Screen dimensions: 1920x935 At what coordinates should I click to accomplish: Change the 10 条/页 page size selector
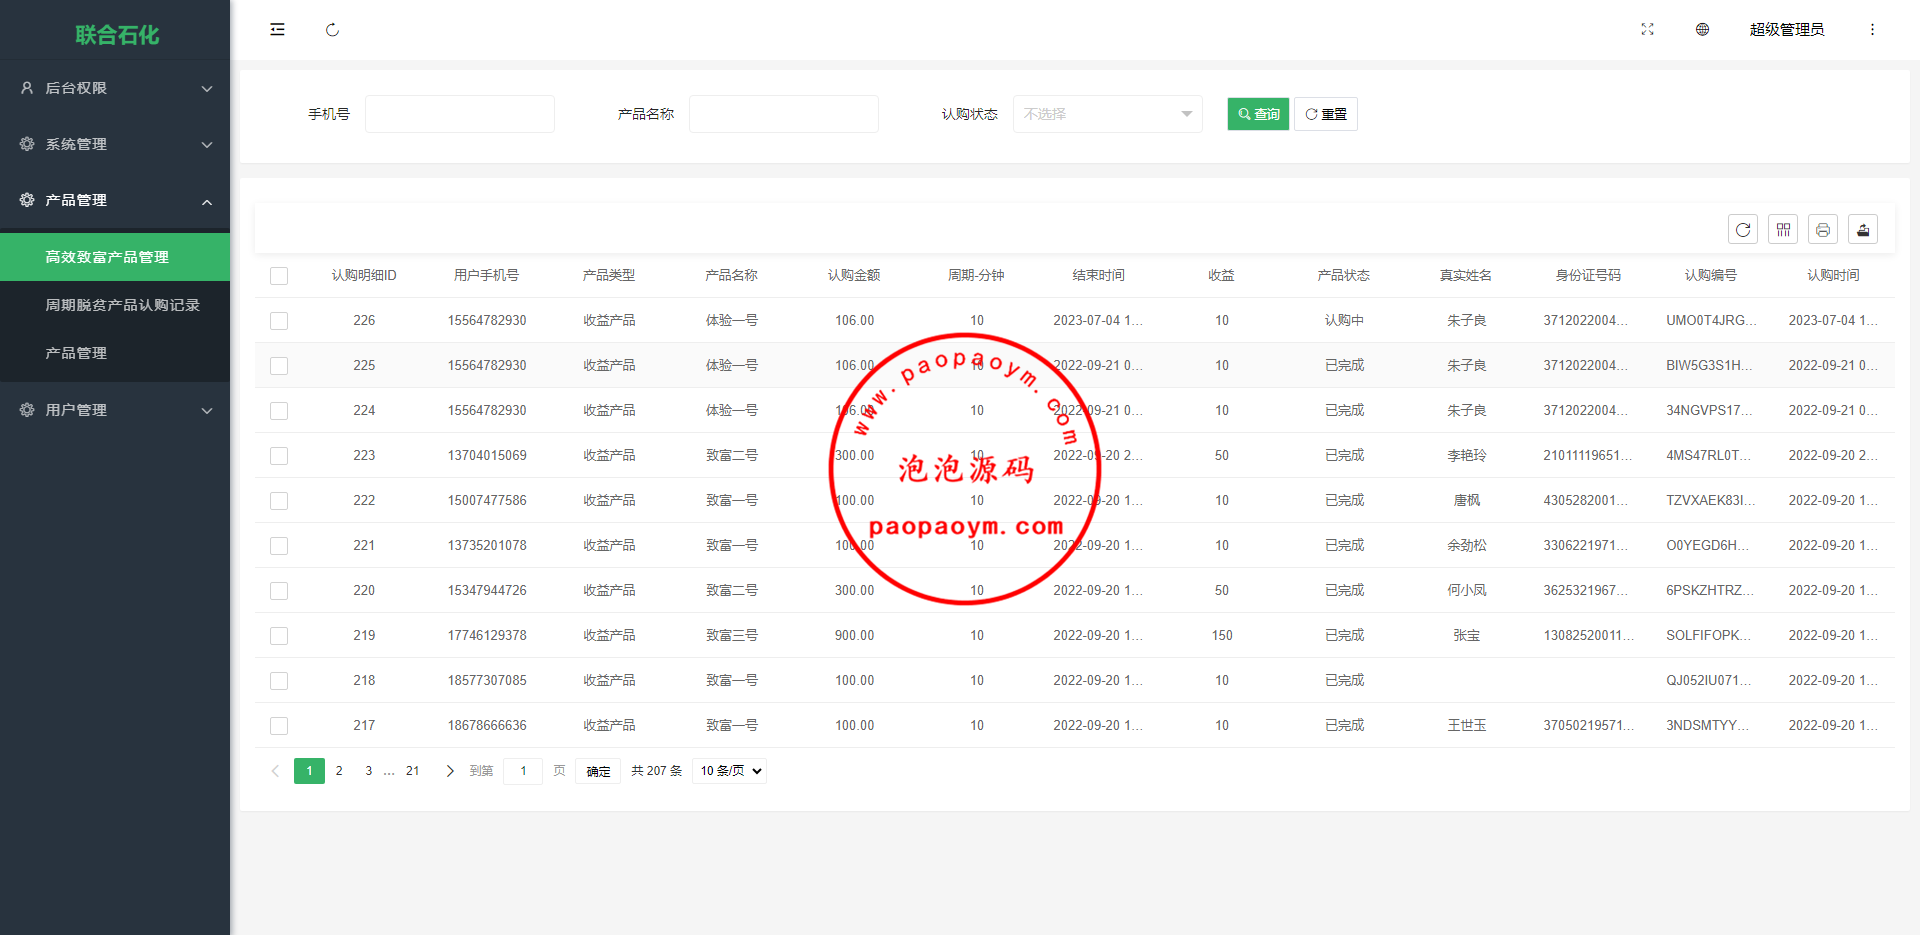(730, 771)
